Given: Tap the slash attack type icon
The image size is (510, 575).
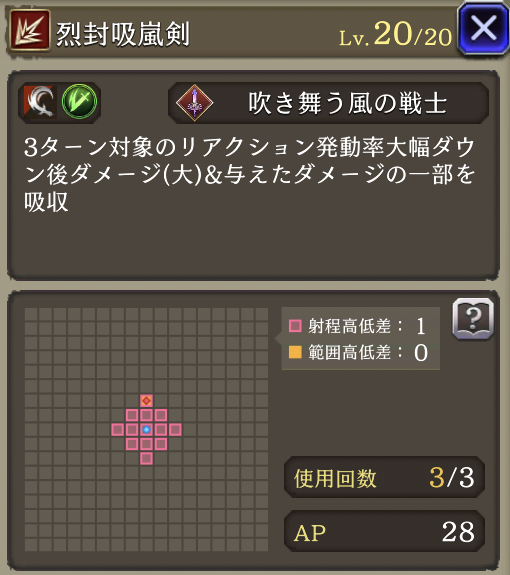Looking at the screenshot, I should 40,102.
